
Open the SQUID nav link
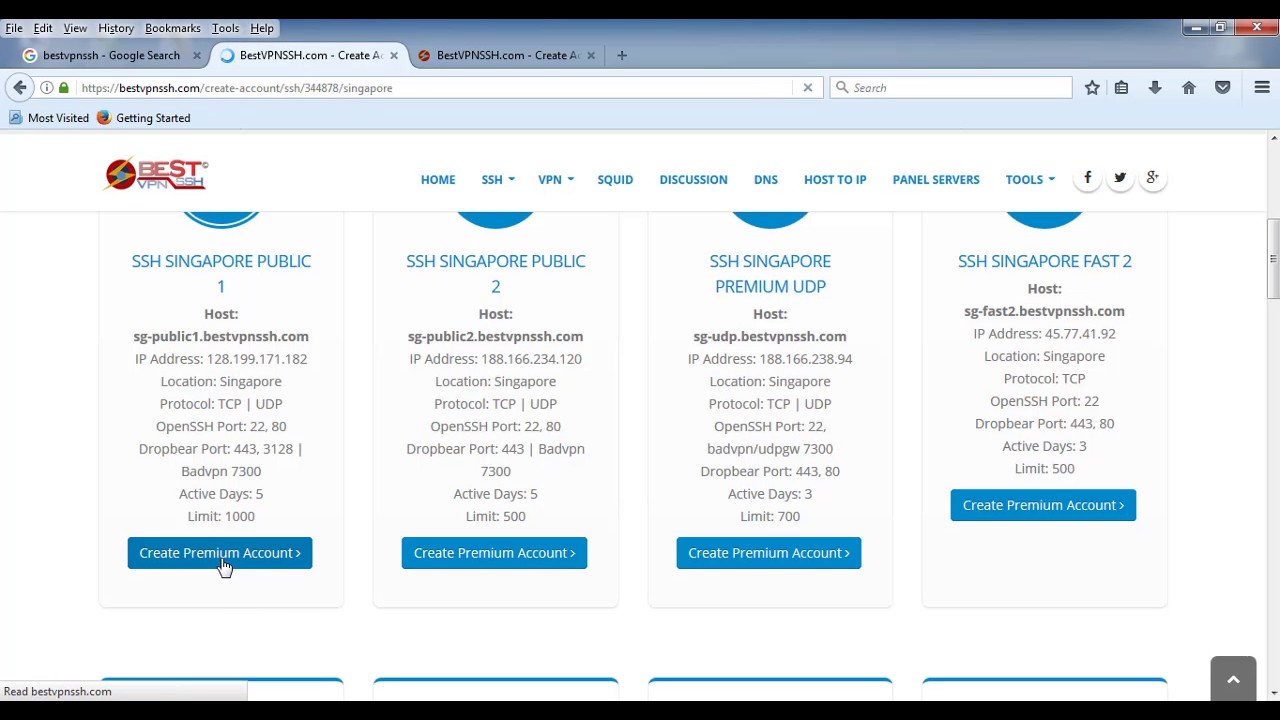[615, 180]
